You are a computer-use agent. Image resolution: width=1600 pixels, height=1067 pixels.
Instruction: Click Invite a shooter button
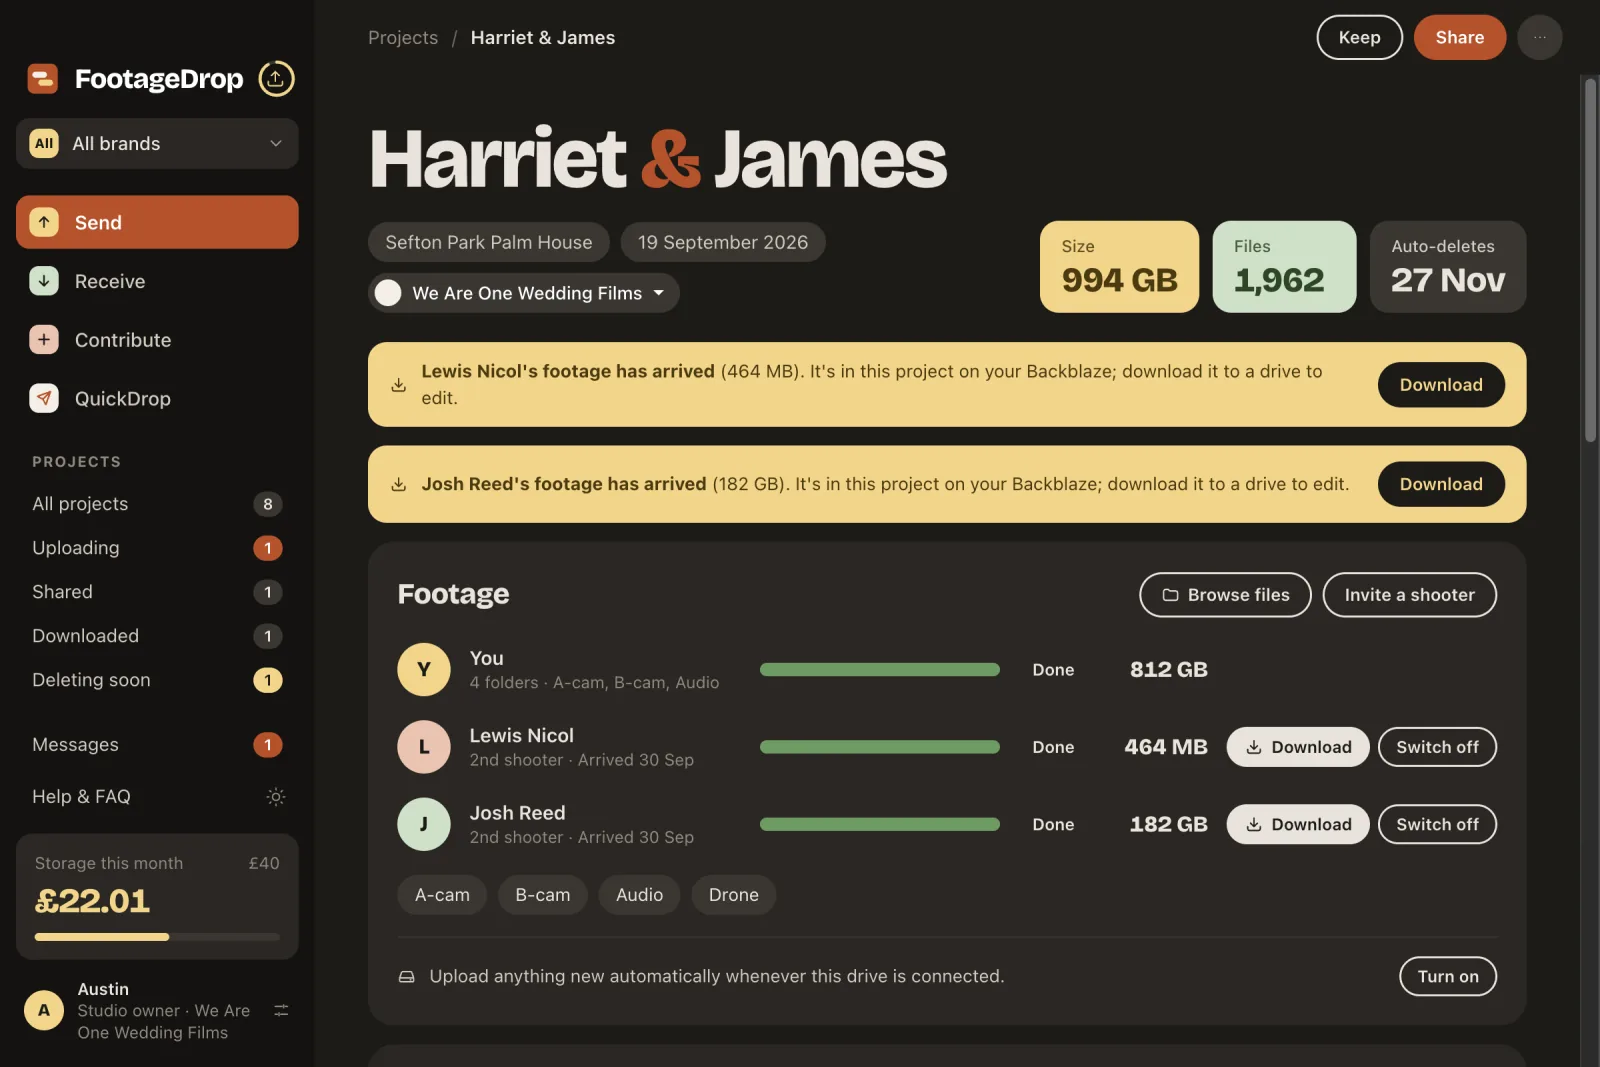click(x=1409, y=595)
